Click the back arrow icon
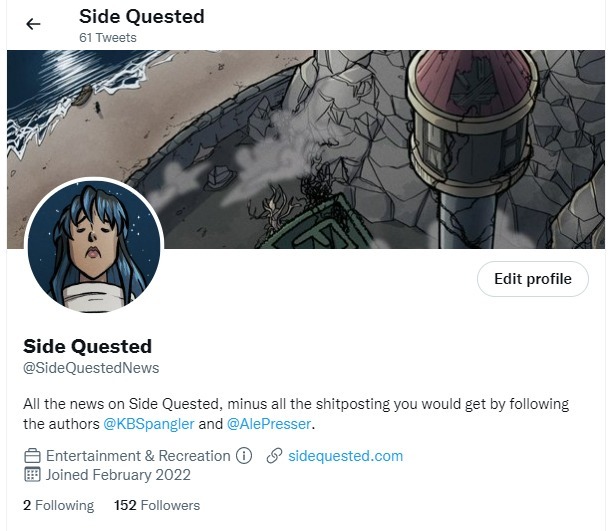The height and width of the screenshot is (531, 612). 33,24
